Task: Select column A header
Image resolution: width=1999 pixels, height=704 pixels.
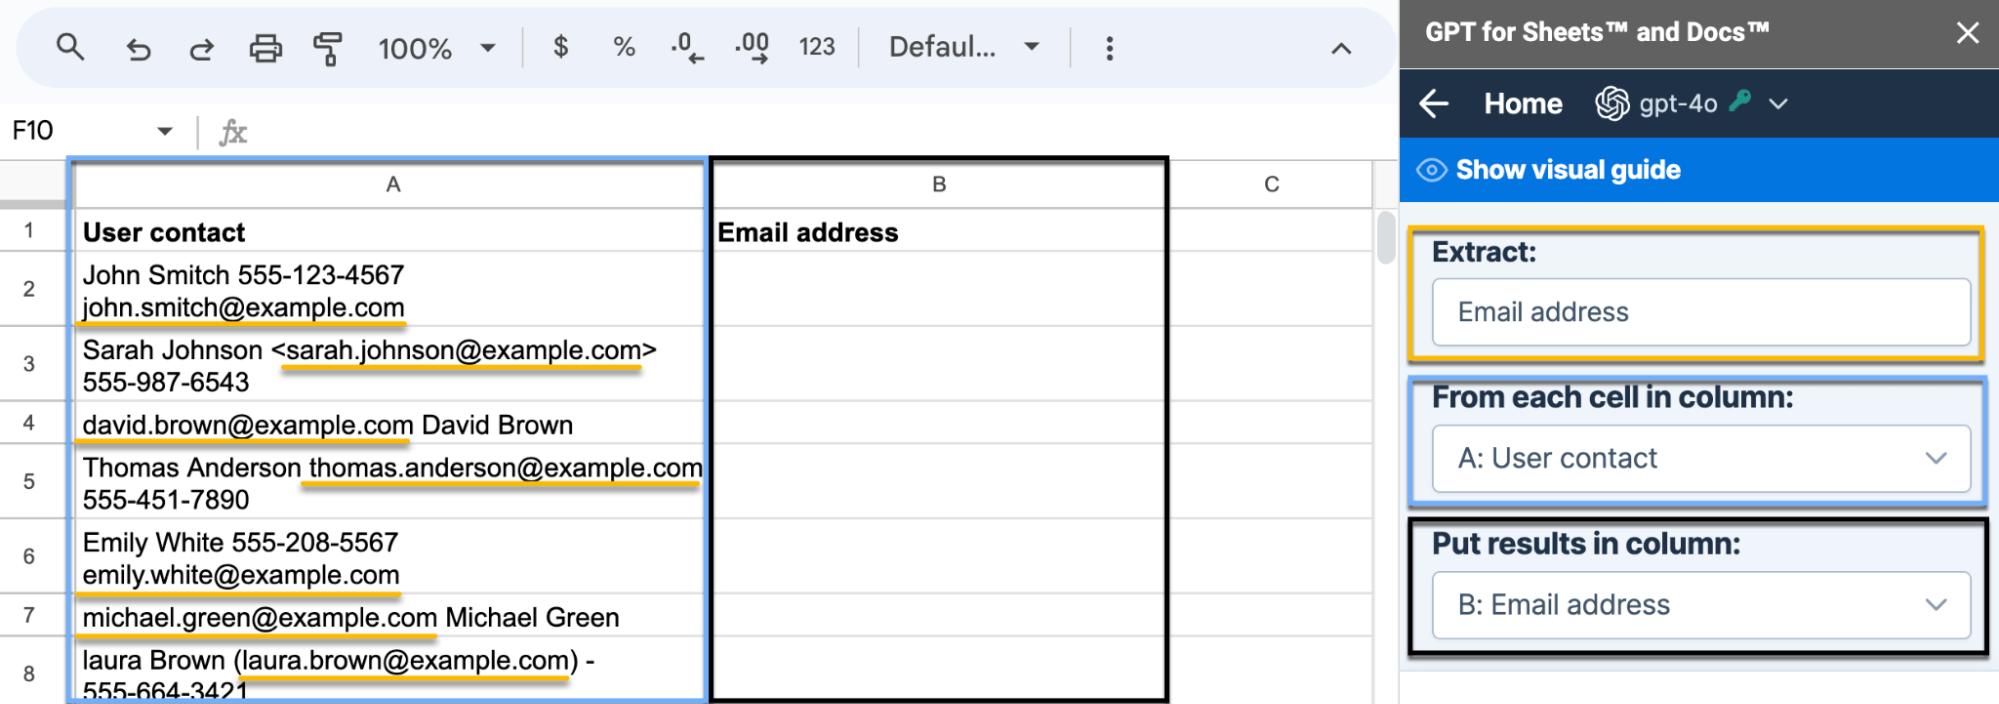Action: (x=392, y=184)
